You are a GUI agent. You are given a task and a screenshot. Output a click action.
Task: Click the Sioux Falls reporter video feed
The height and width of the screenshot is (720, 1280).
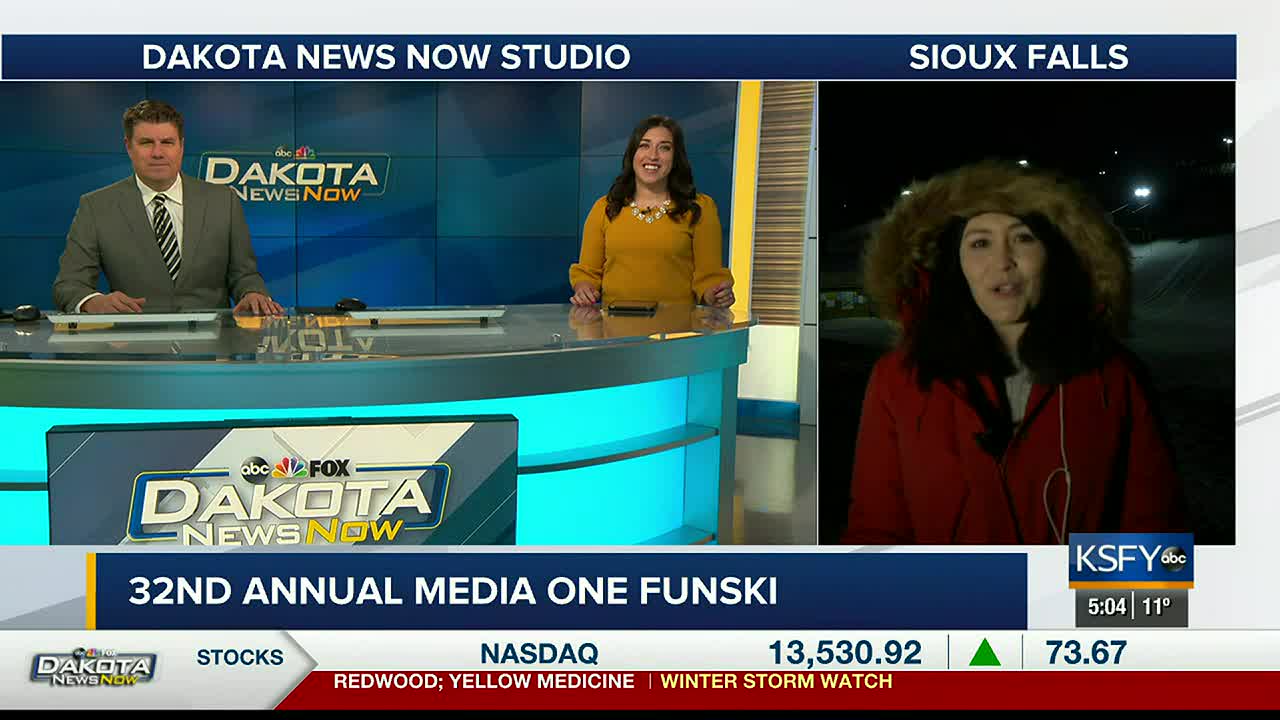coord(1027,313)
